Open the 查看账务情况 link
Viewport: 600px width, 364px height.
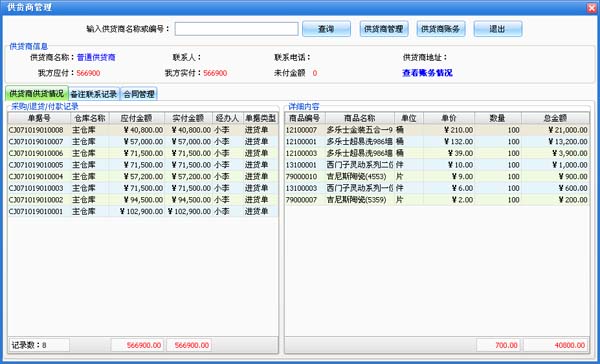(x=427, y=73)
